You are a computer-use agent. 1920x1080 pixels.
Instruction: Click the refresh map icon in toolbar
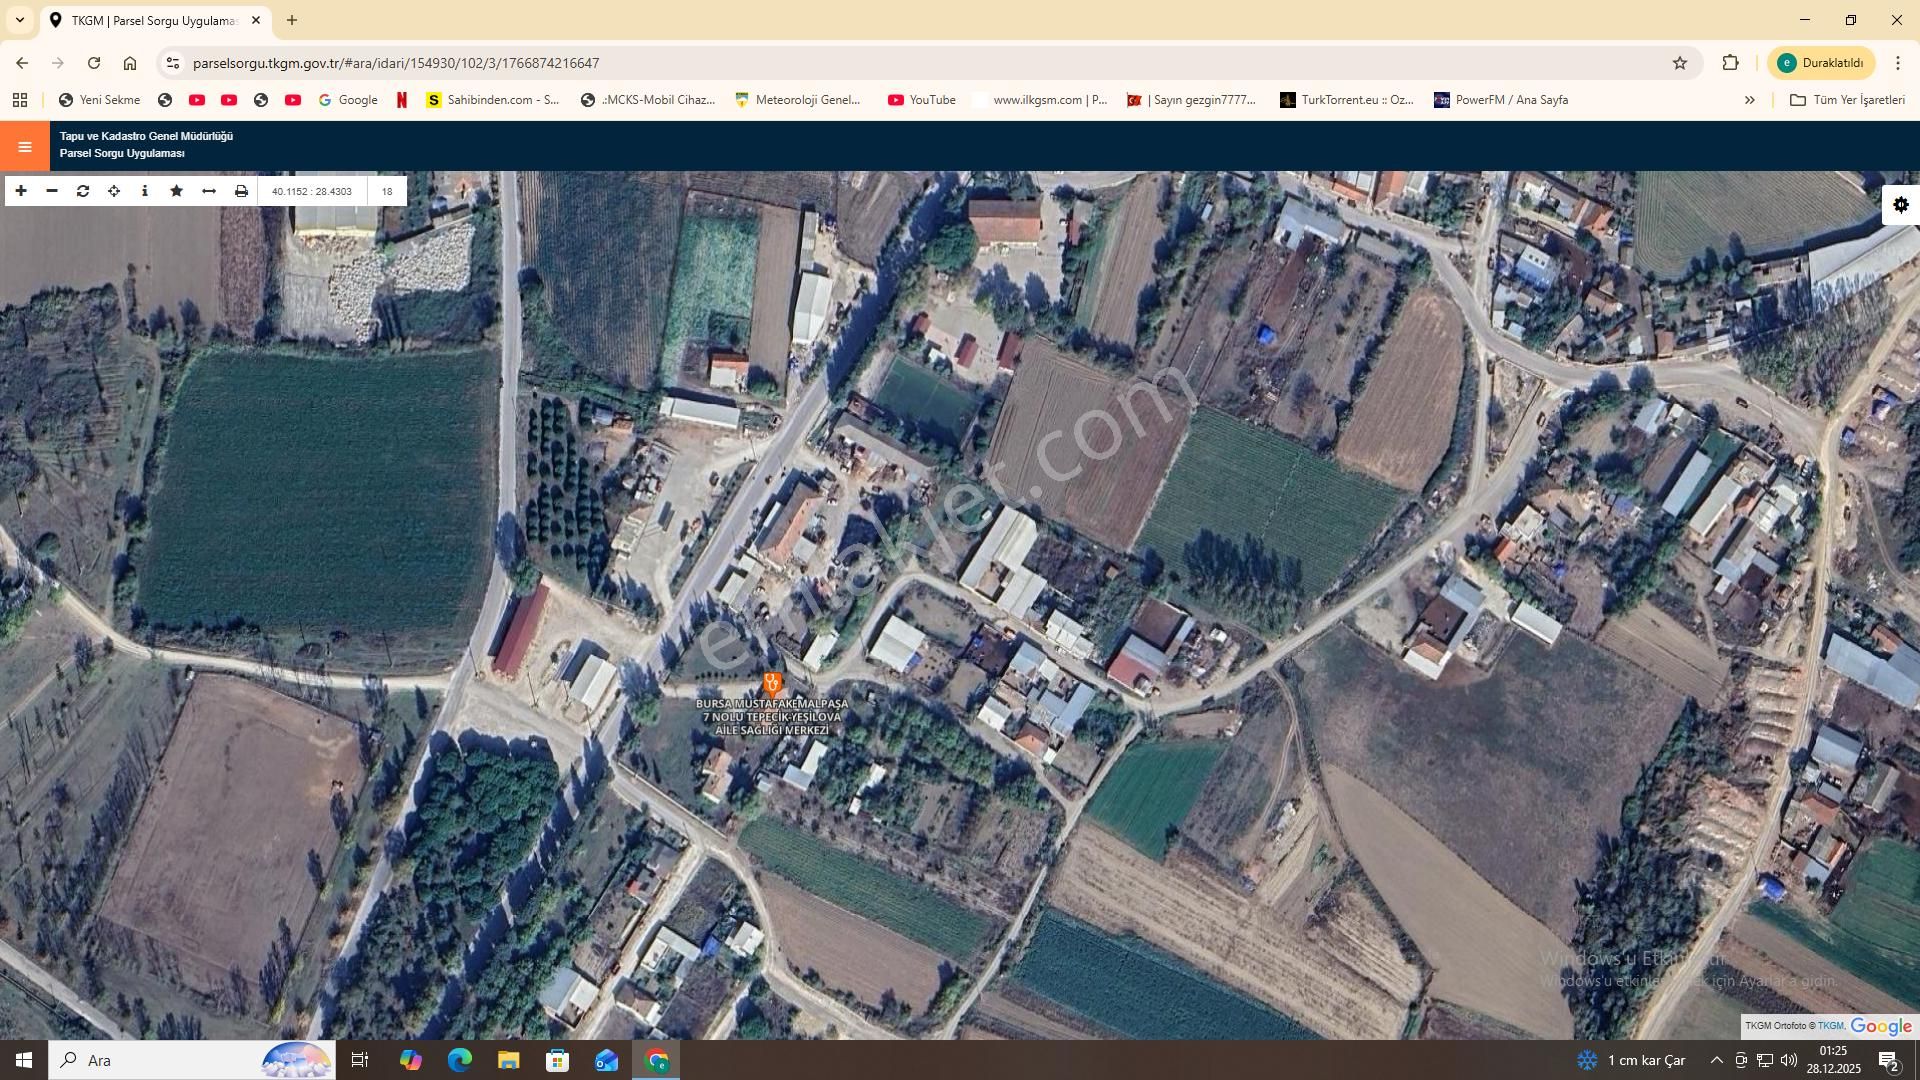pyautogui.click(x=83, y=191)
